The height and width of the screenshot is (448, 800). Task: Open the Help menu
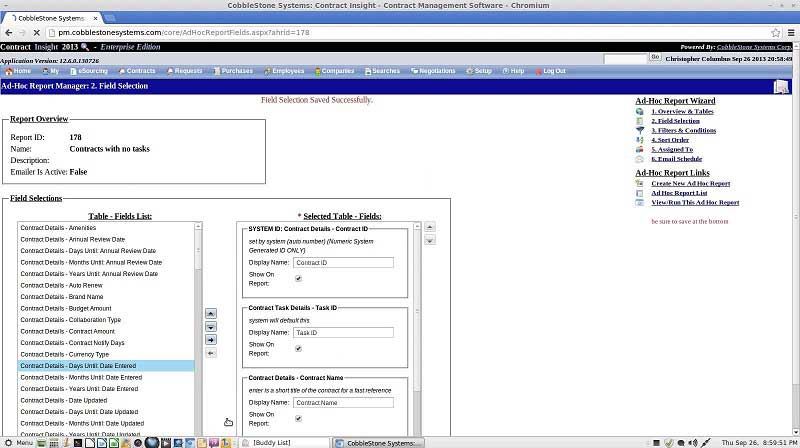(x=513, y=71)
